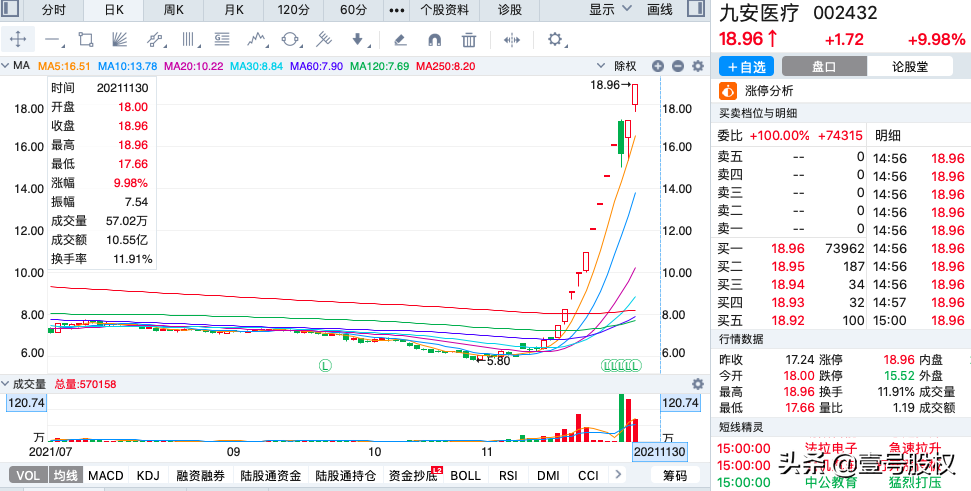Select the 盘口 panel tab
The image size is (971, 491).
[824, 67]
